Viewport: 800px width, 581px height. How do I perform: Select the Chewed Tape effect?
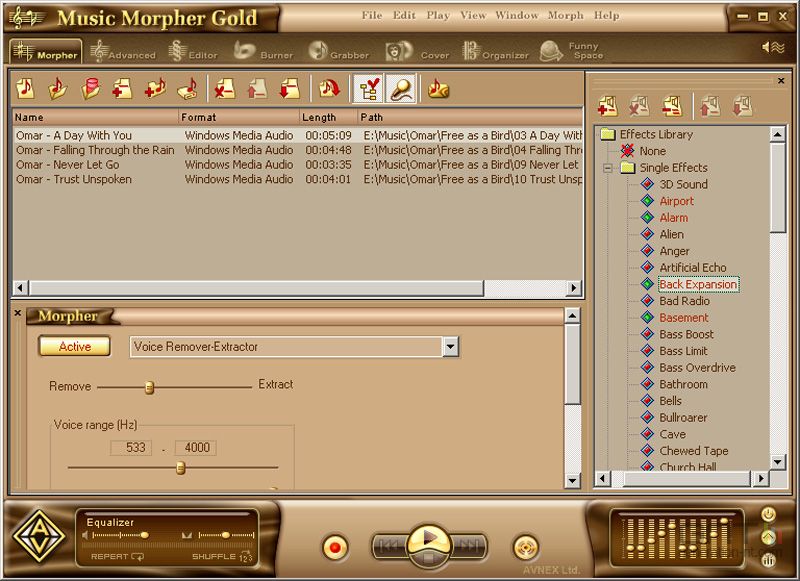pyautogui.click(x=694, y=451)
